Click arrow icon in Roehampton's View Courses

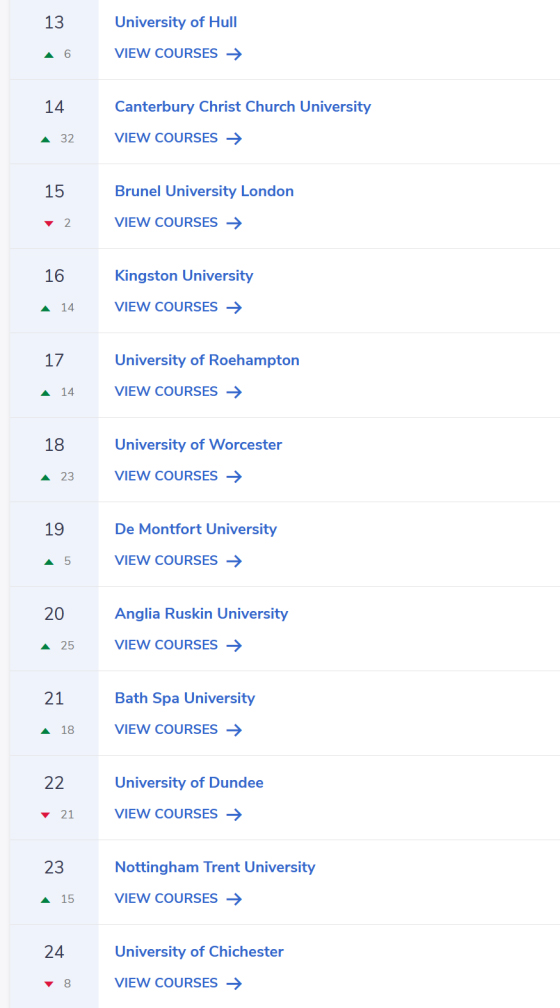click(234, 392)
